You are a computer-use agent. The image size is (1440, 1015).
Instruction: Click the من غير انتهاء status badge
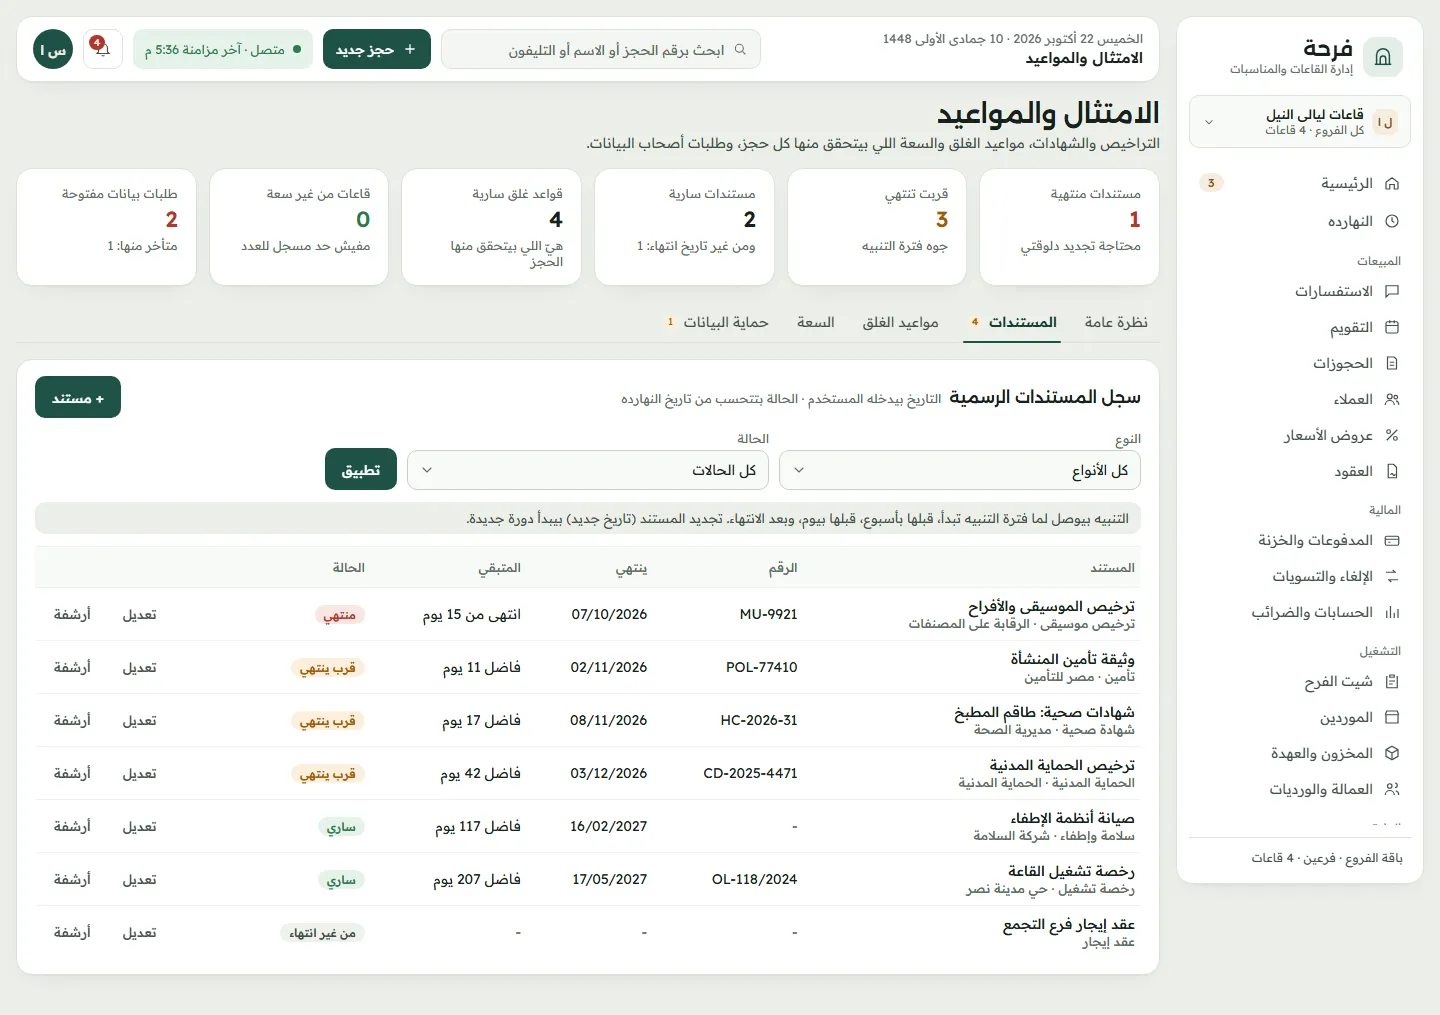(322, 933)
